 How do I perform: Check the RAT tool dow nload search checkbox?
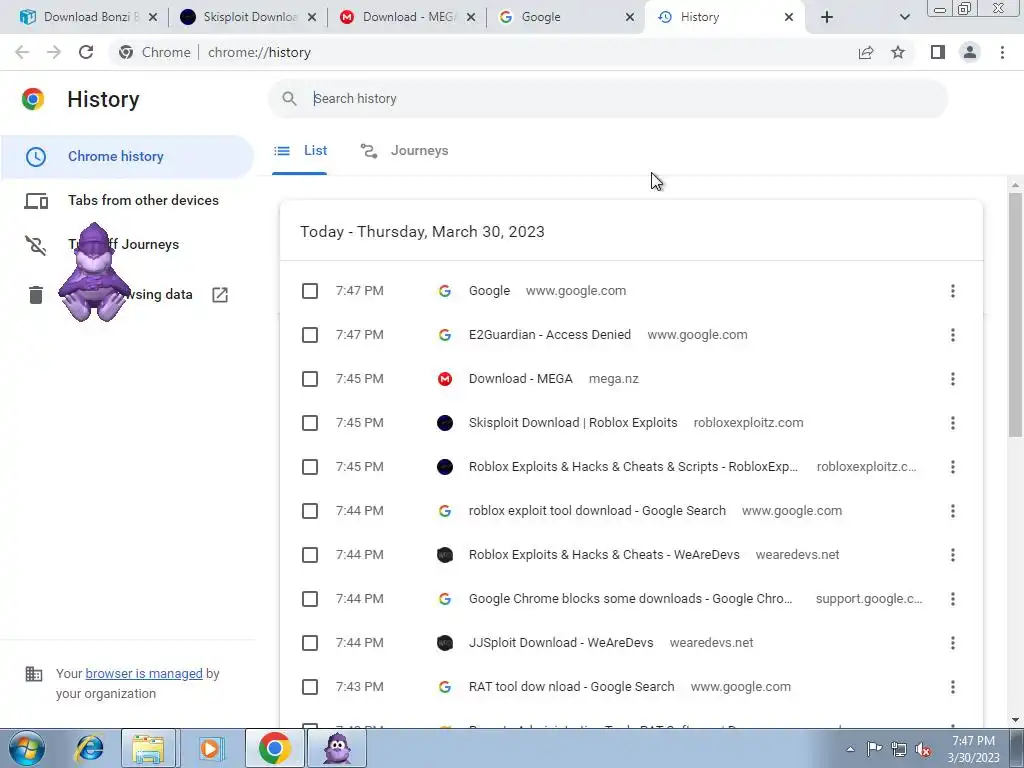(310, 687)
